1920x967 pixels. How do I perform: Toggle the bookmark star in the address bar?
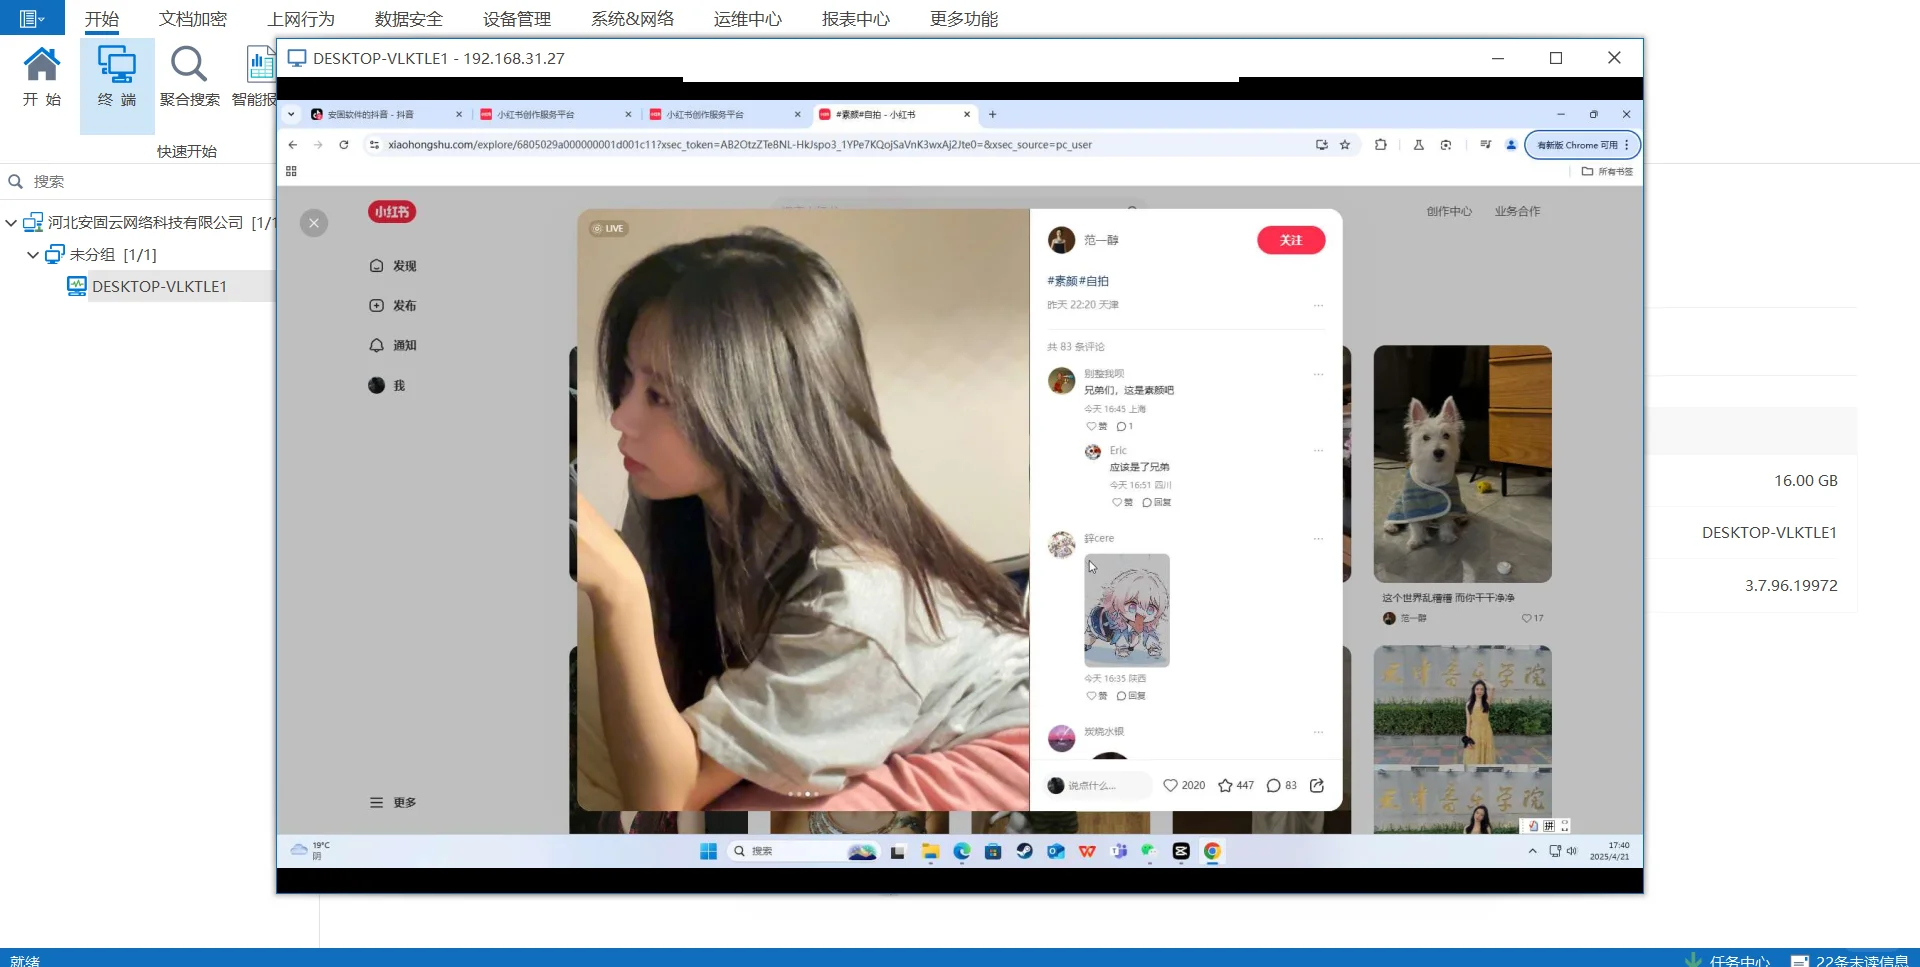(1345, 145)
